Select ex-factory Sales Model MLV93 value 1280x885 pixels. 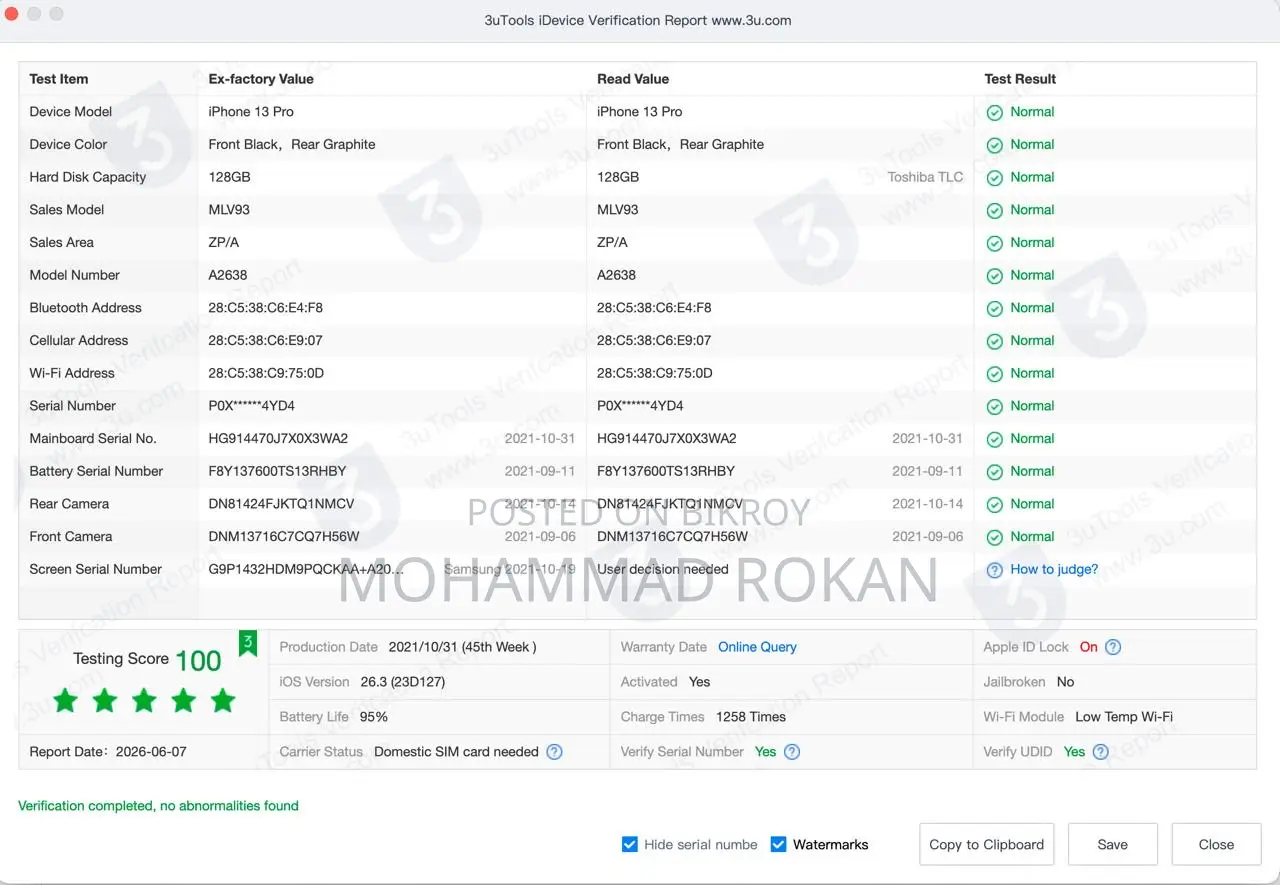229,210
